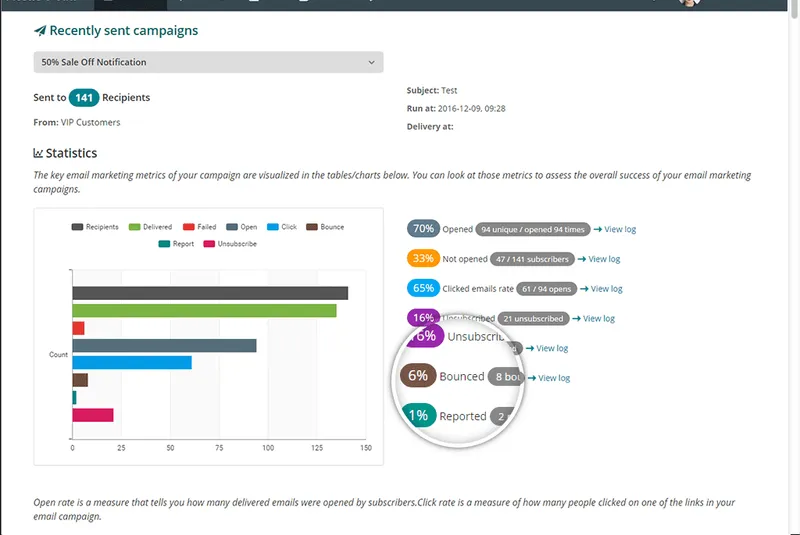This screenshot has width=800, height=535.
Task: Toggle the Click legend item
Action: click(x=282, y=227)
